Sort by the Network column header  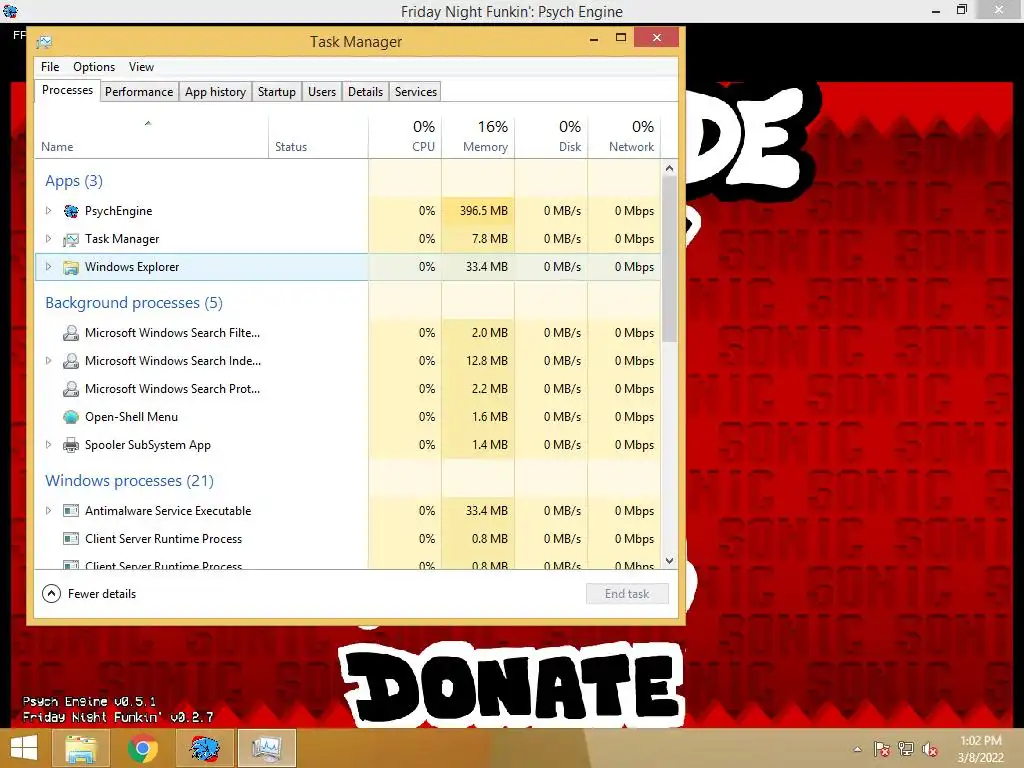click(x=624, y=137)
